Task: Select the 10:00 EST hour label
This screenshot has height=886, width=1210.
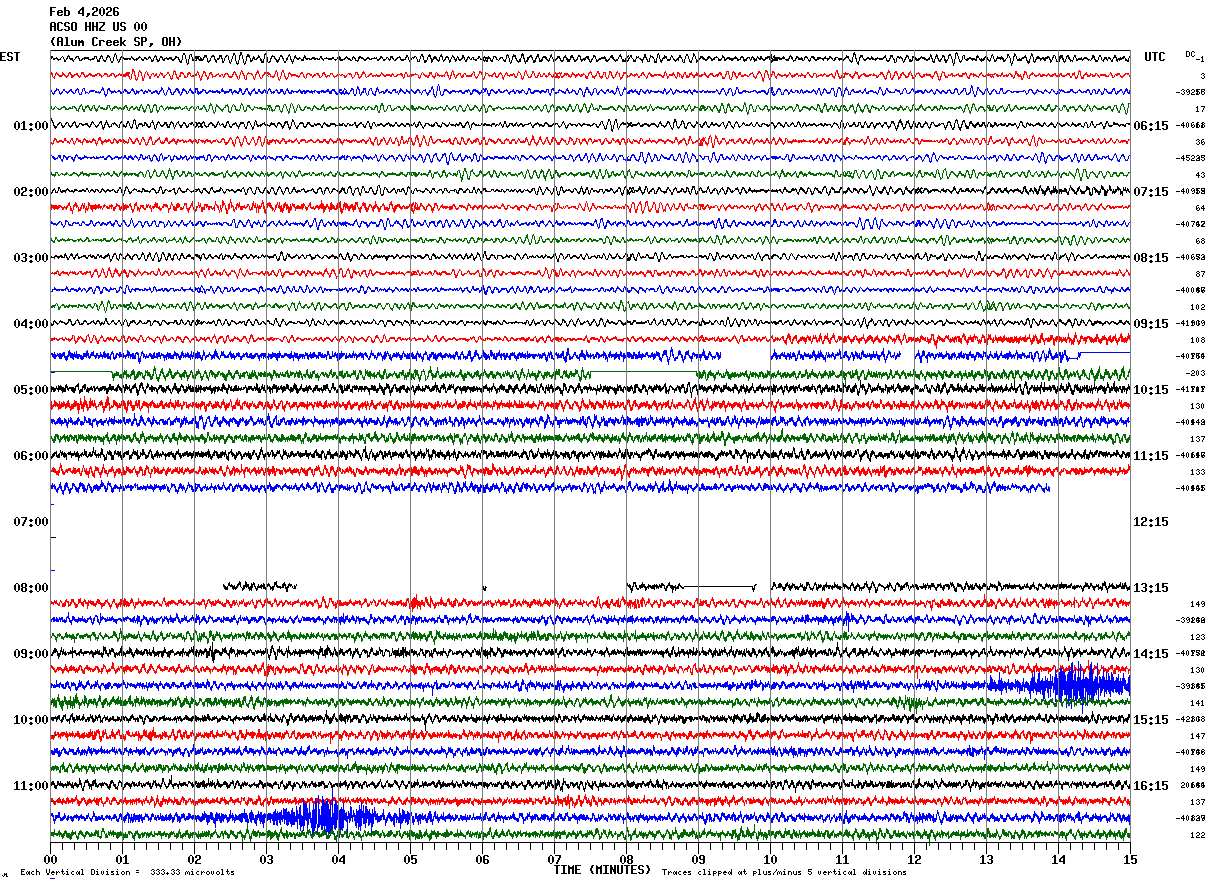Action: 30,720
